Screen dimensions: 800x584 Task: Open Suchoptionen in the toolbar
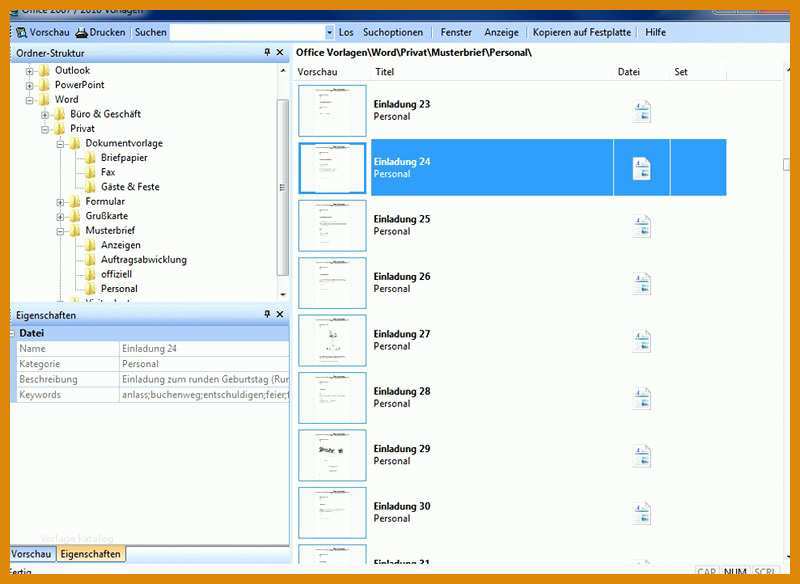pyautogui.click(x=393, y=32)
